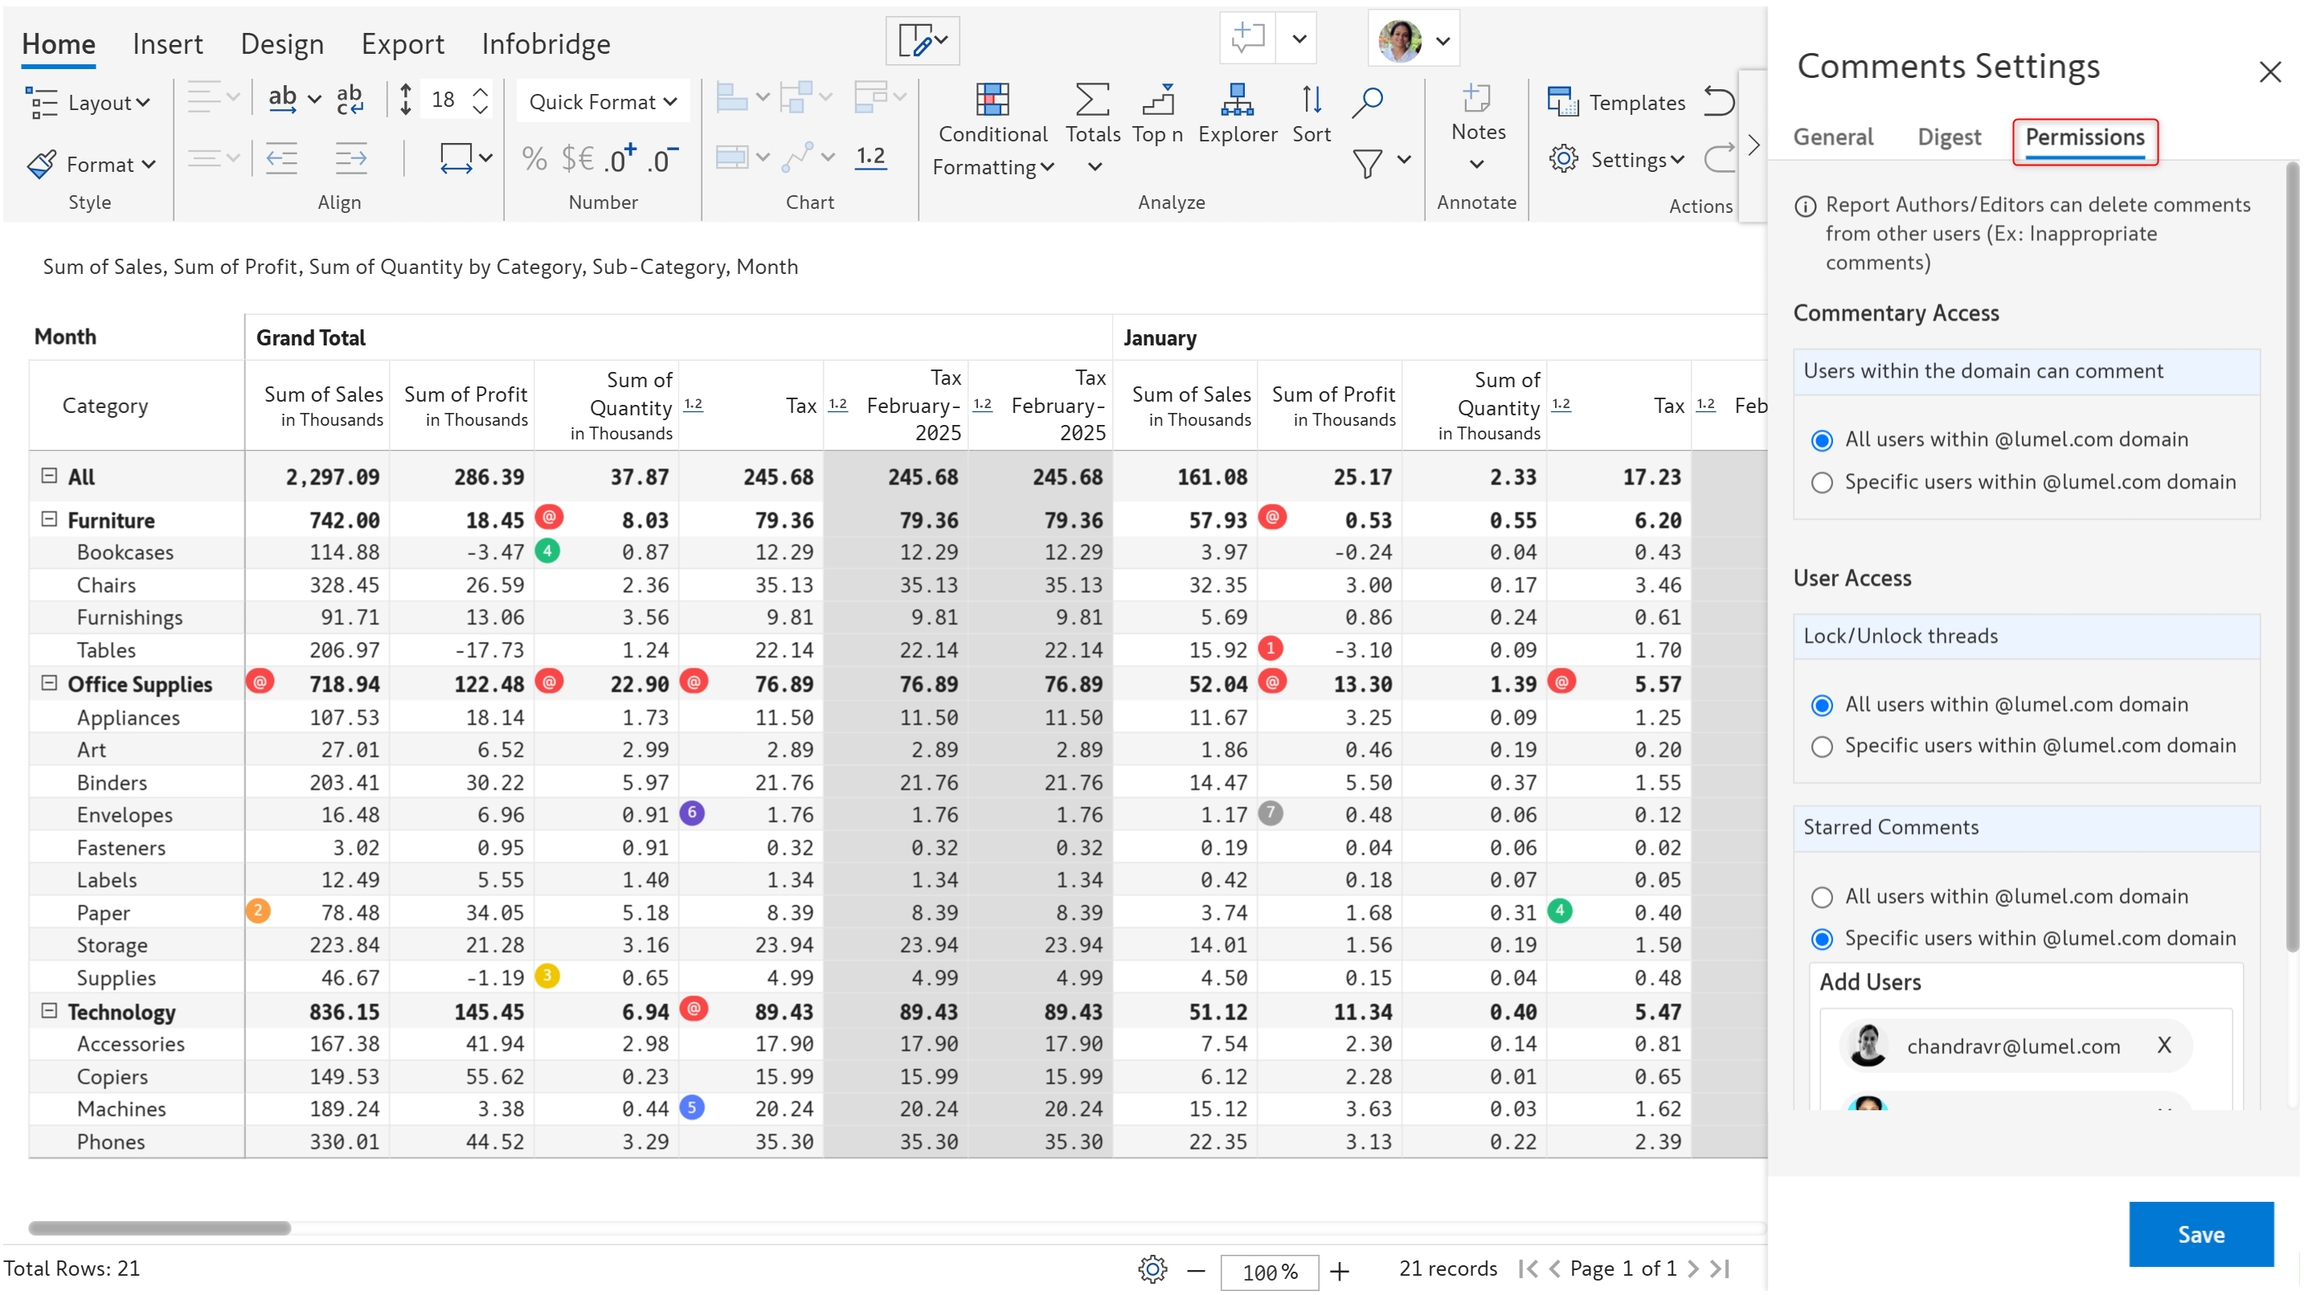Image resolution: width=2304 pixels, height=1295 pixels.
Task: Select specific users for Commentary Access
Action: pos(1822,483)
